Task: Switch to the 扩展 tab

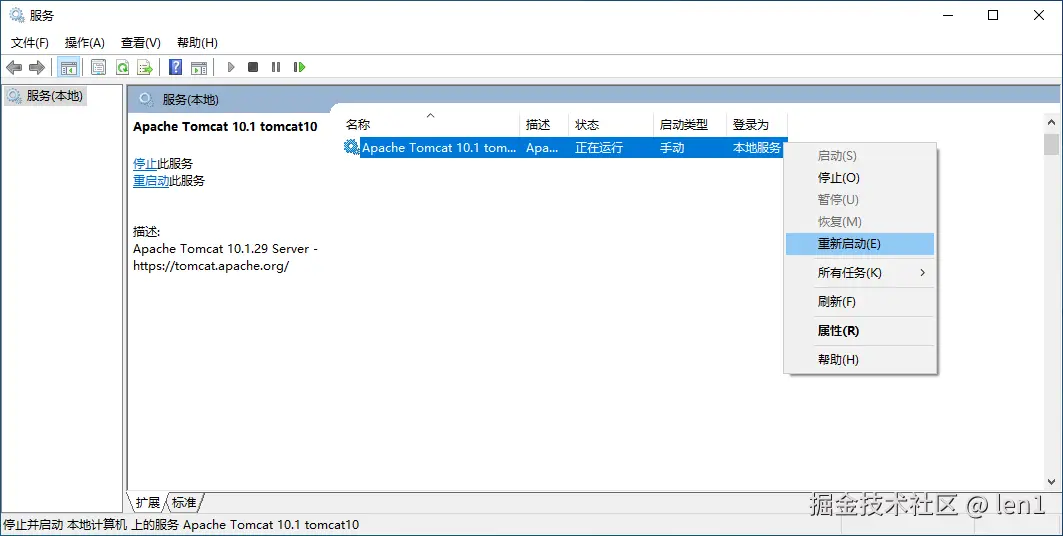Action: (x=147, y=502)
